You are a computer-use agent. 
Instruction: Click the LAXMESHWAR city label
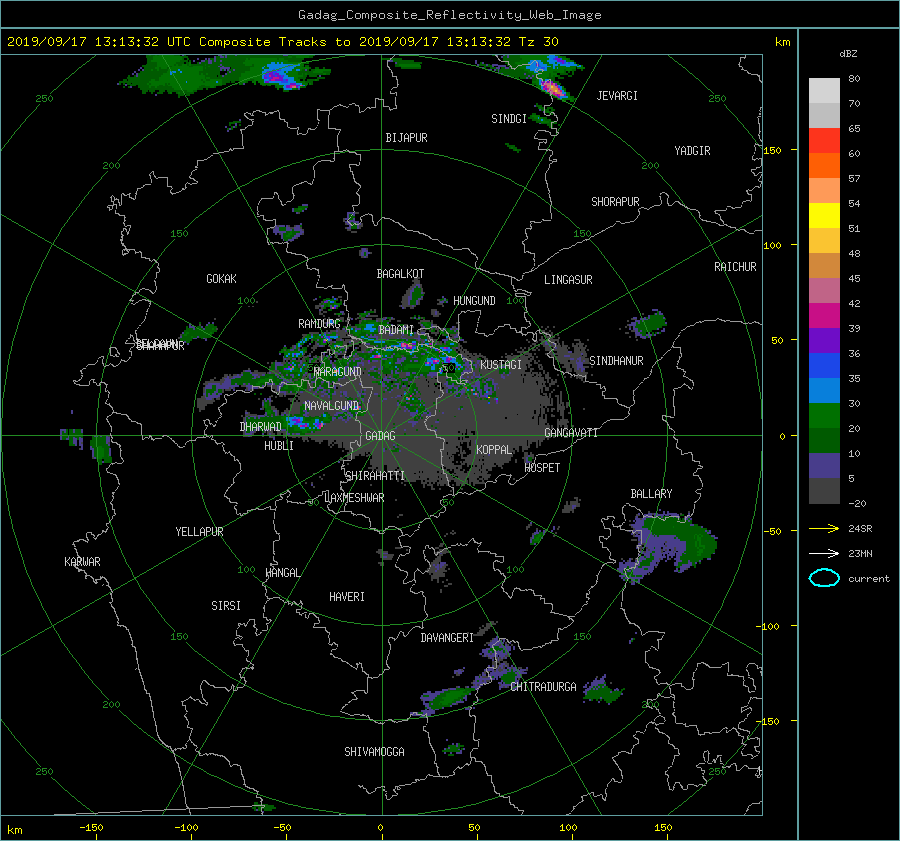354,498
